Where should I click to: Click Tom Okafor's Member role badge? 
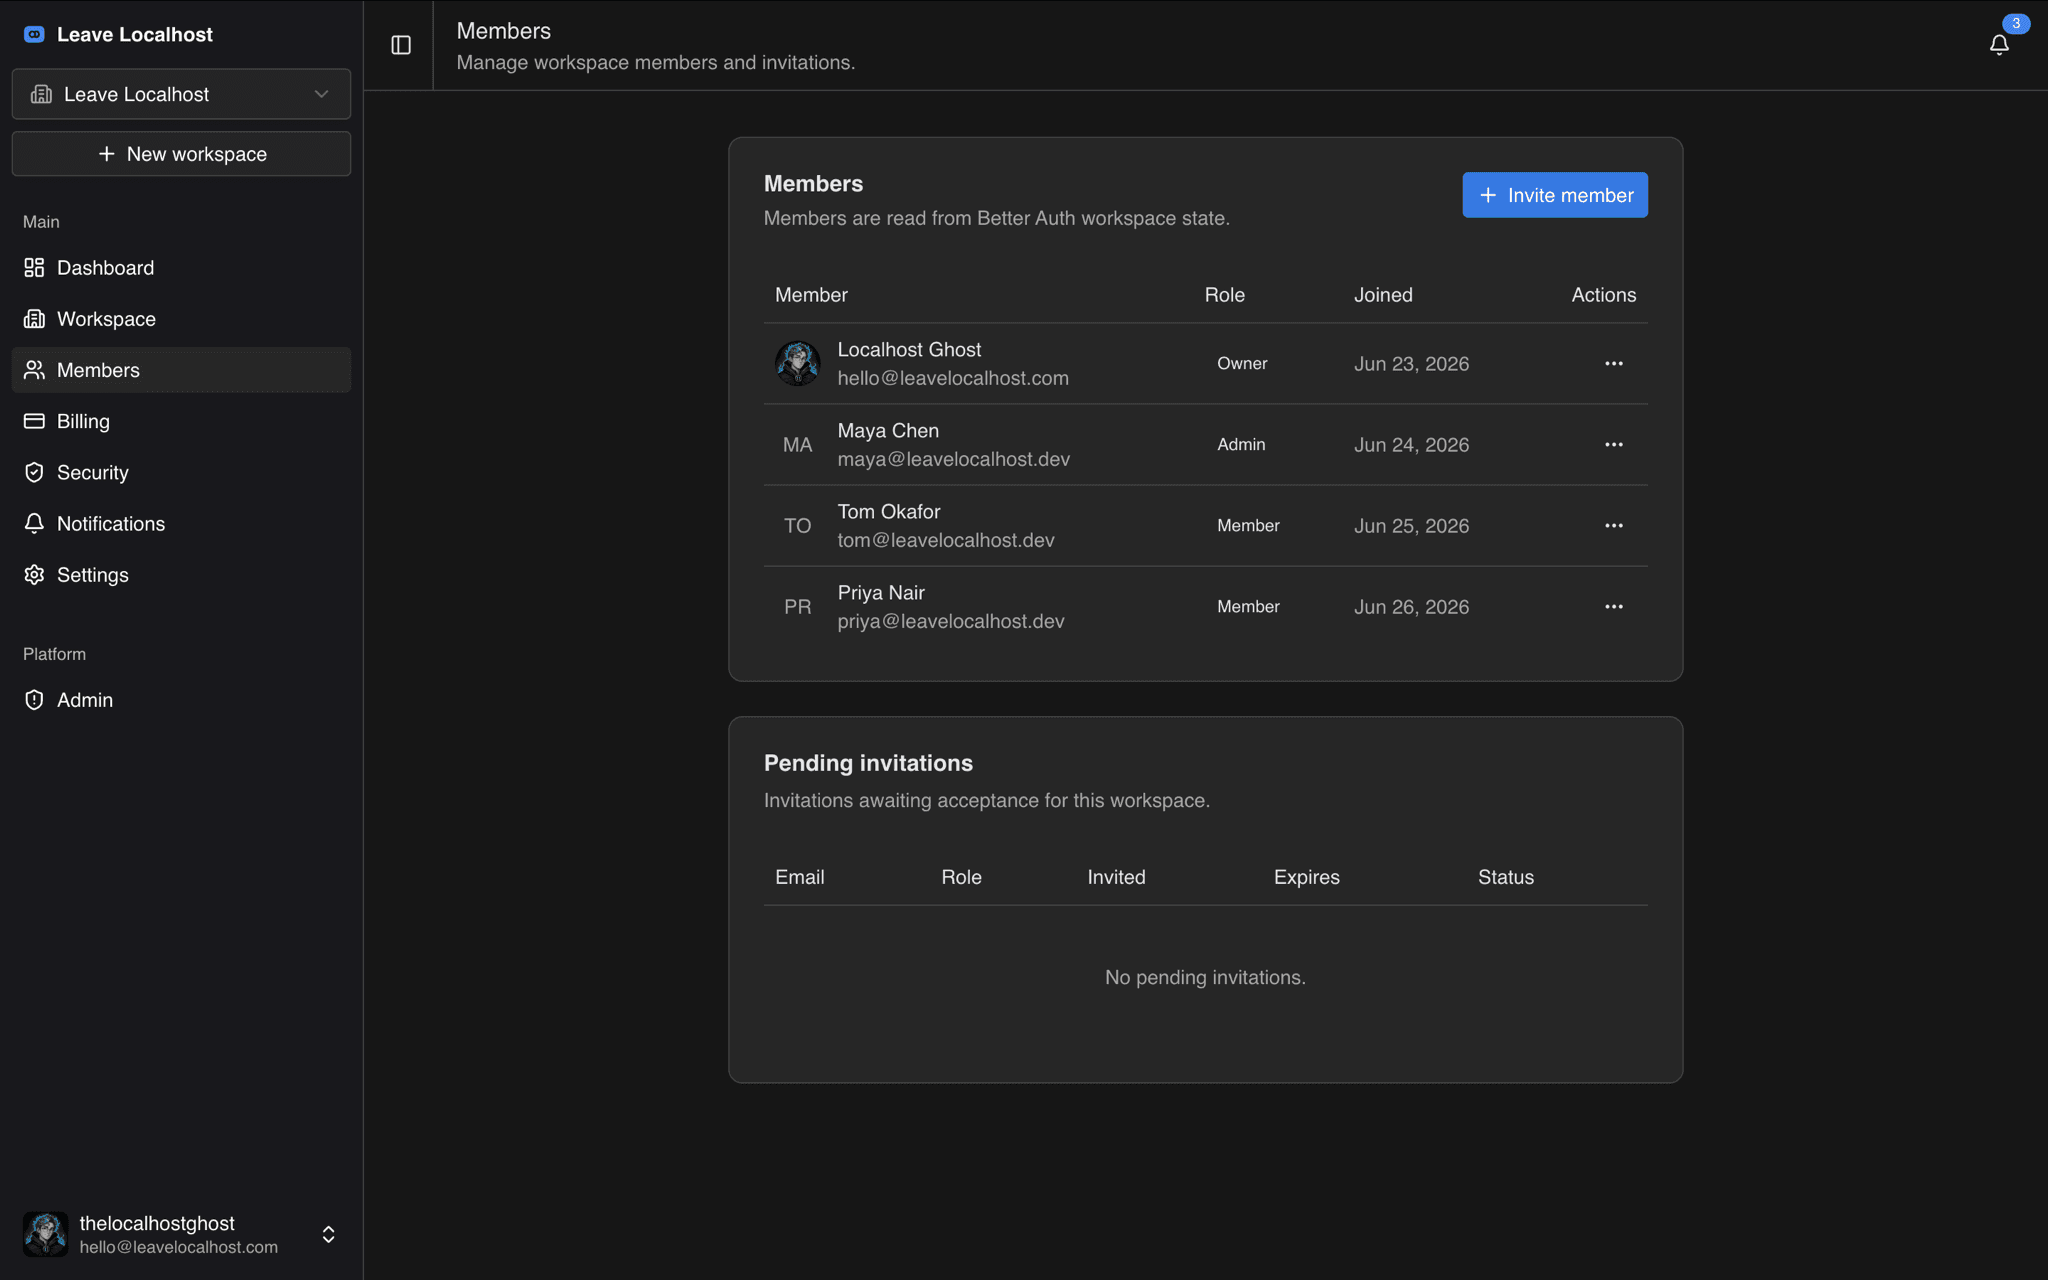(1248, 525)
